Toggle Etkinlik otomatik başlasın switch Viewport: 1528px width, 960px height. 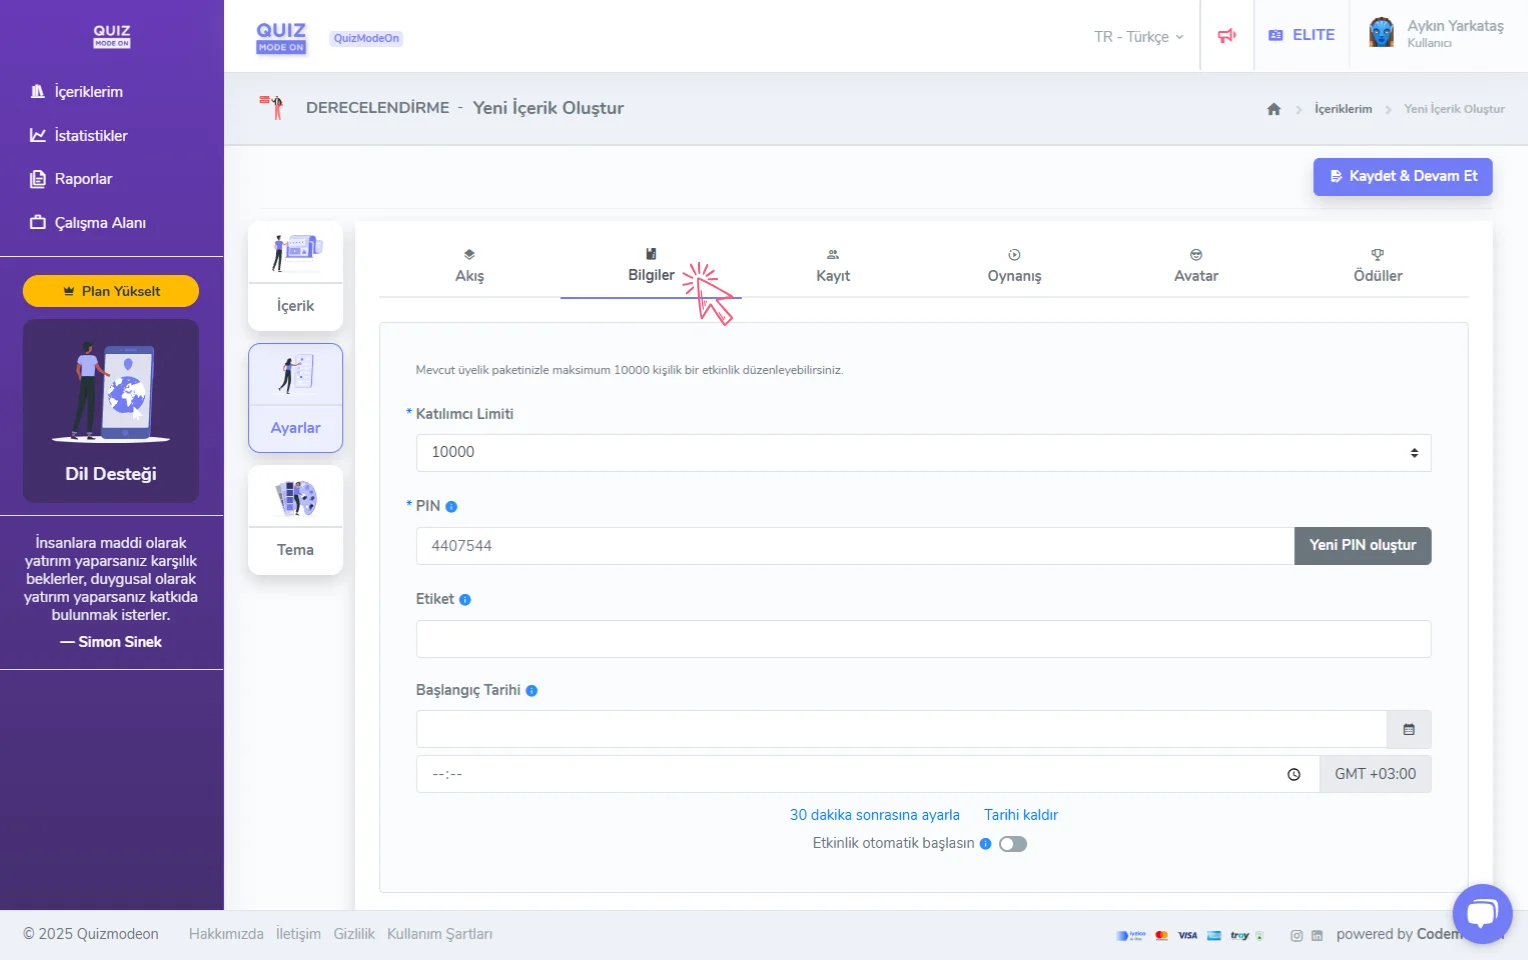(x=1012, y=844)
